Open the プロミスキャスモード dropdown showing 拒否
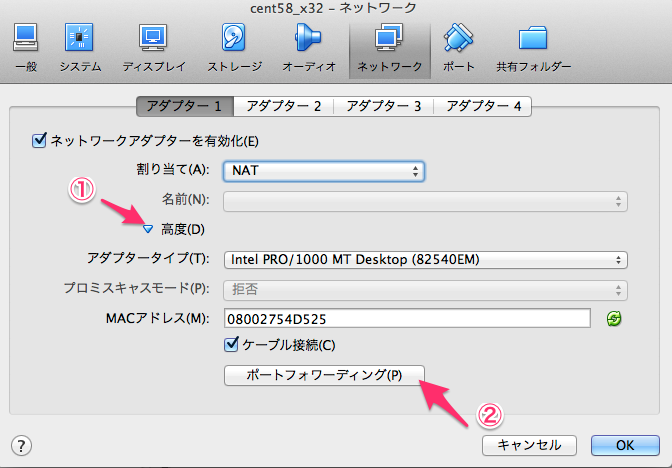The width and height of the screenshot is (672, 468). (x=425, y=290)
